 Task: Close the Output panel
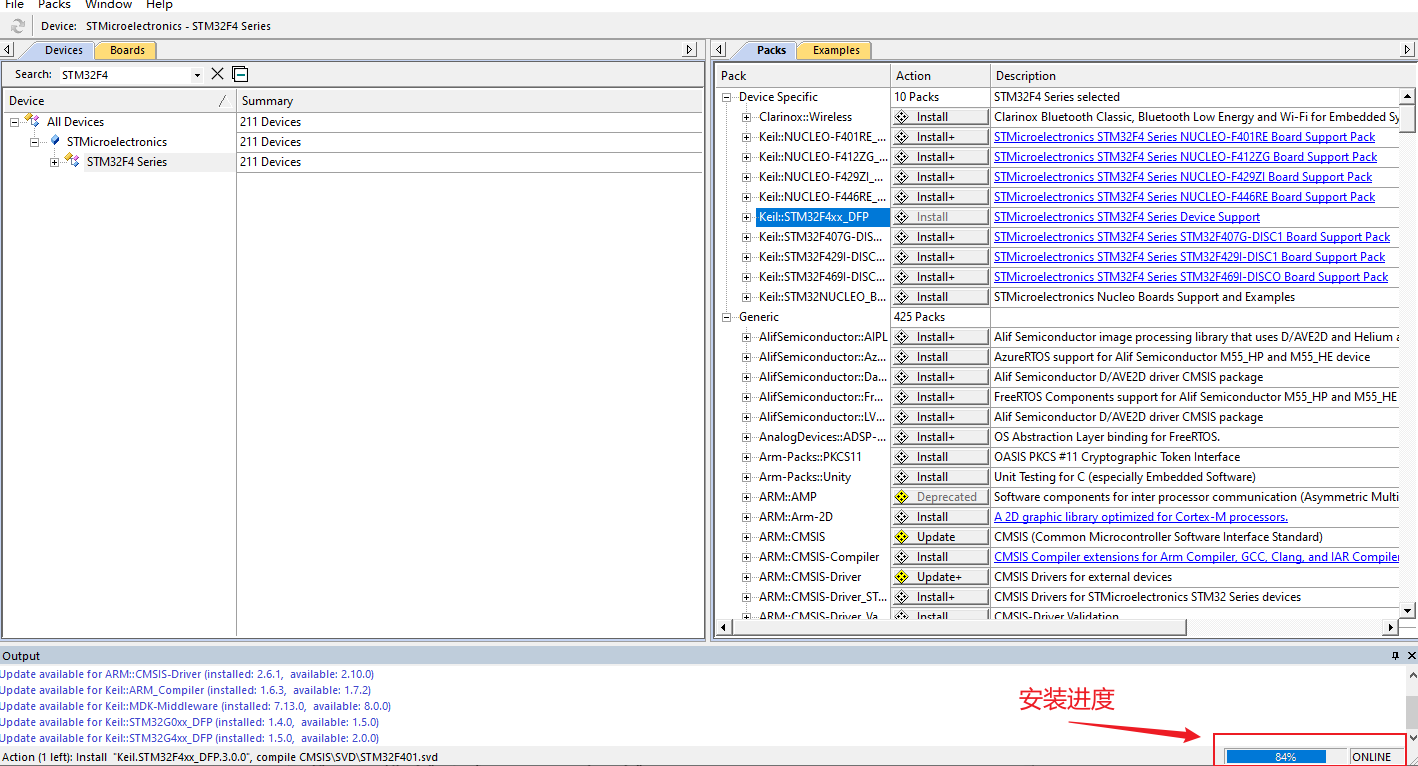tap(1411, 656)
